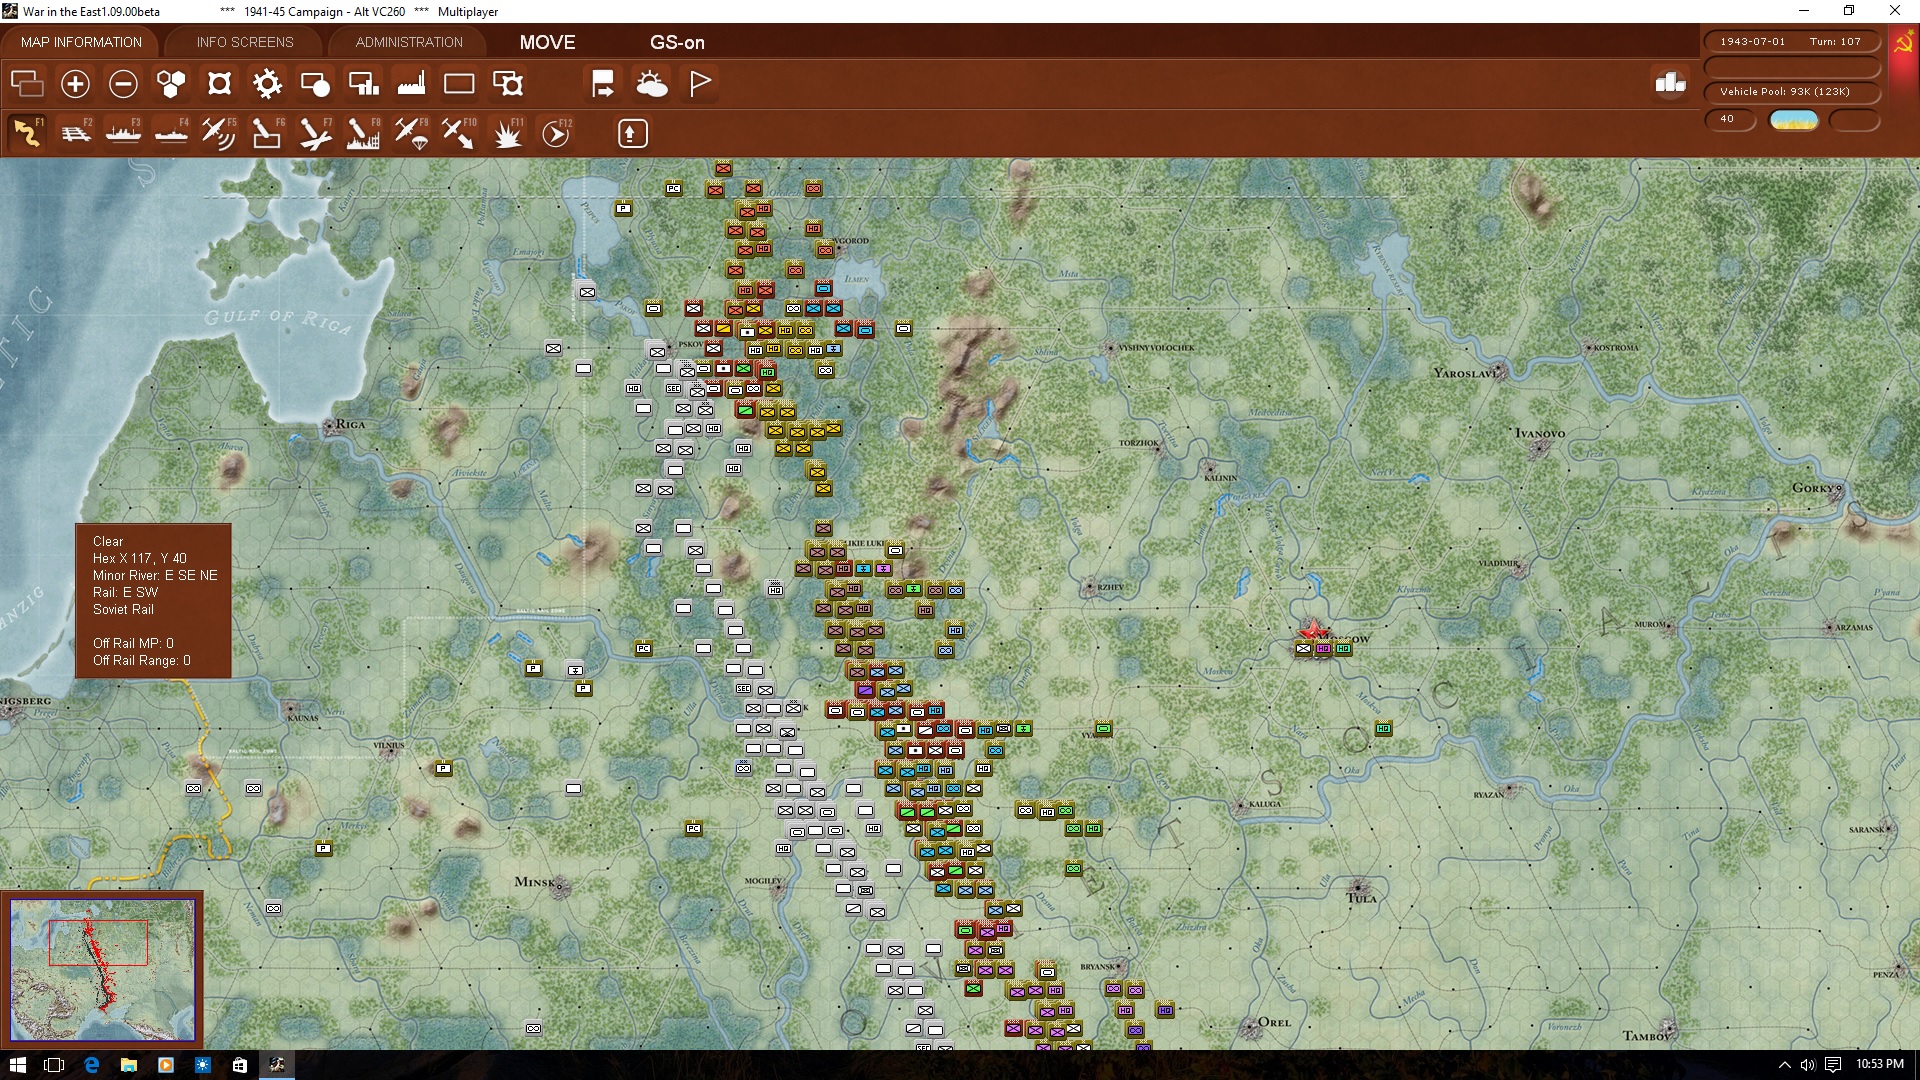
Task: Click the overlapping windows icon in toolbar
Action: point(27,84)
